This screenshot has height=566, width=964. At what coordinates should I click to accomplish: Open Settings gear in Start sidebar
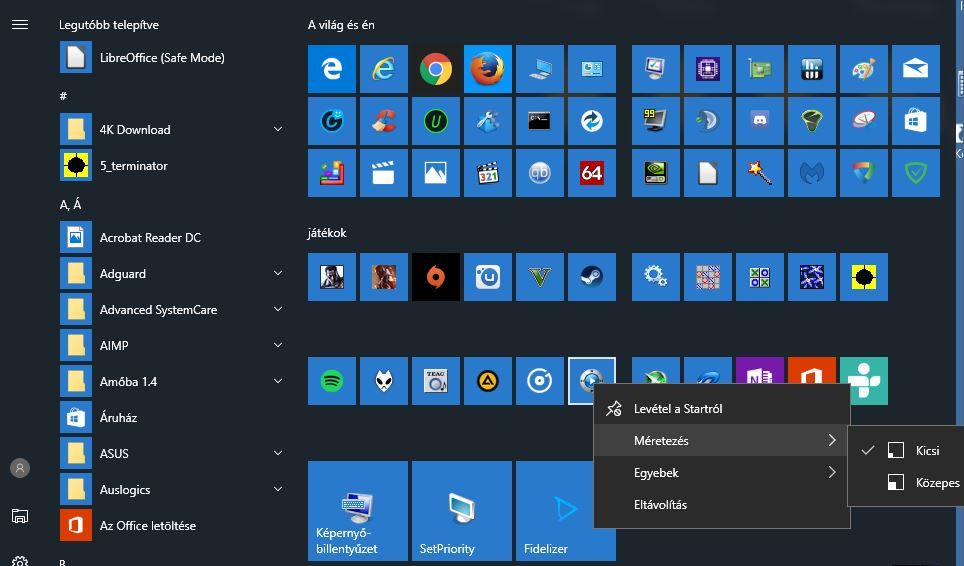pyautogui.click(x=20, y=561)
